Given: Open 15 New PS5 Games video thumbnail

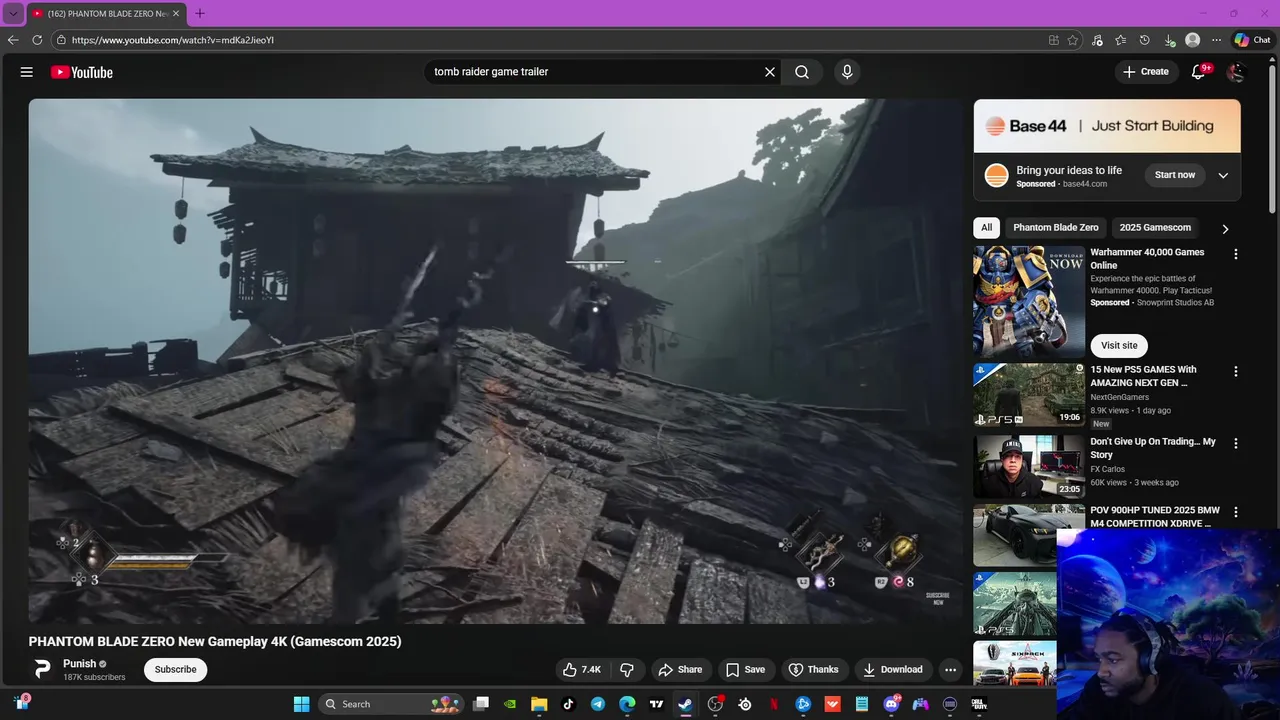Looking at the screenshot, I should pos(1029,395).
